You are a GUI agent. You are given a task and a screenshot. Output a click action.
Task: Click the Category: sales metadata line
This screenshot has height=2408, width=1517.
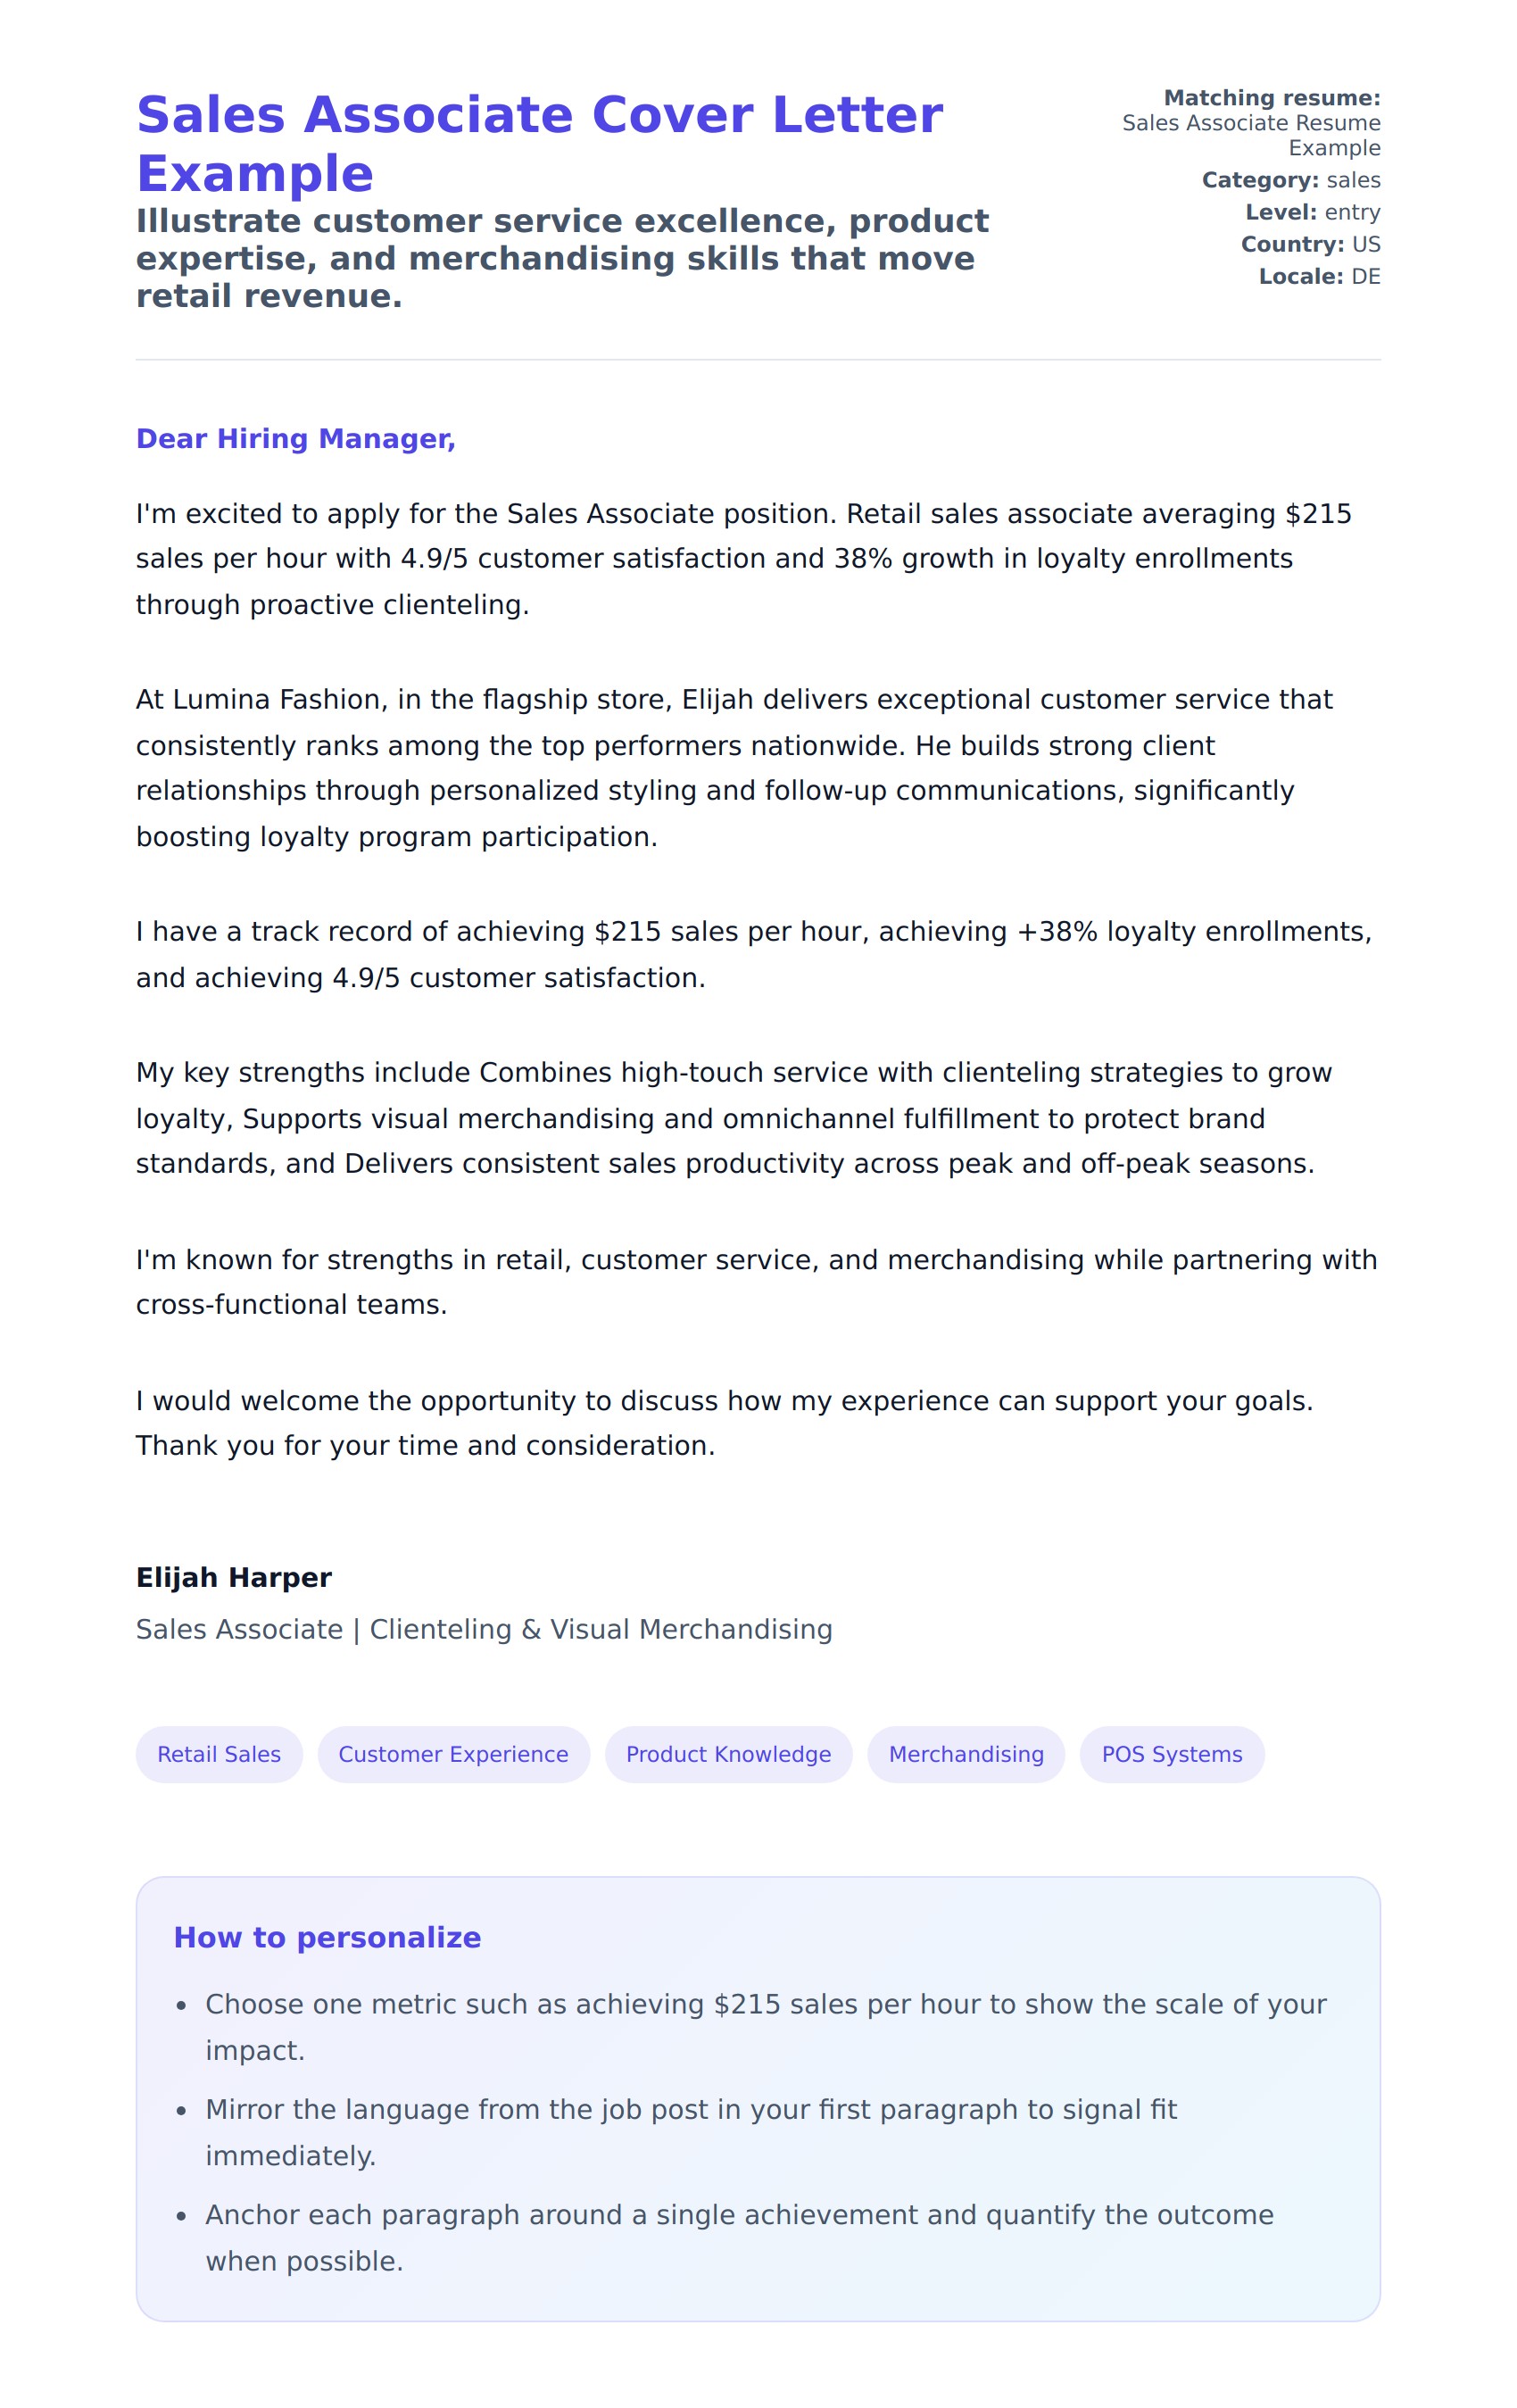tap(1290, 180)
